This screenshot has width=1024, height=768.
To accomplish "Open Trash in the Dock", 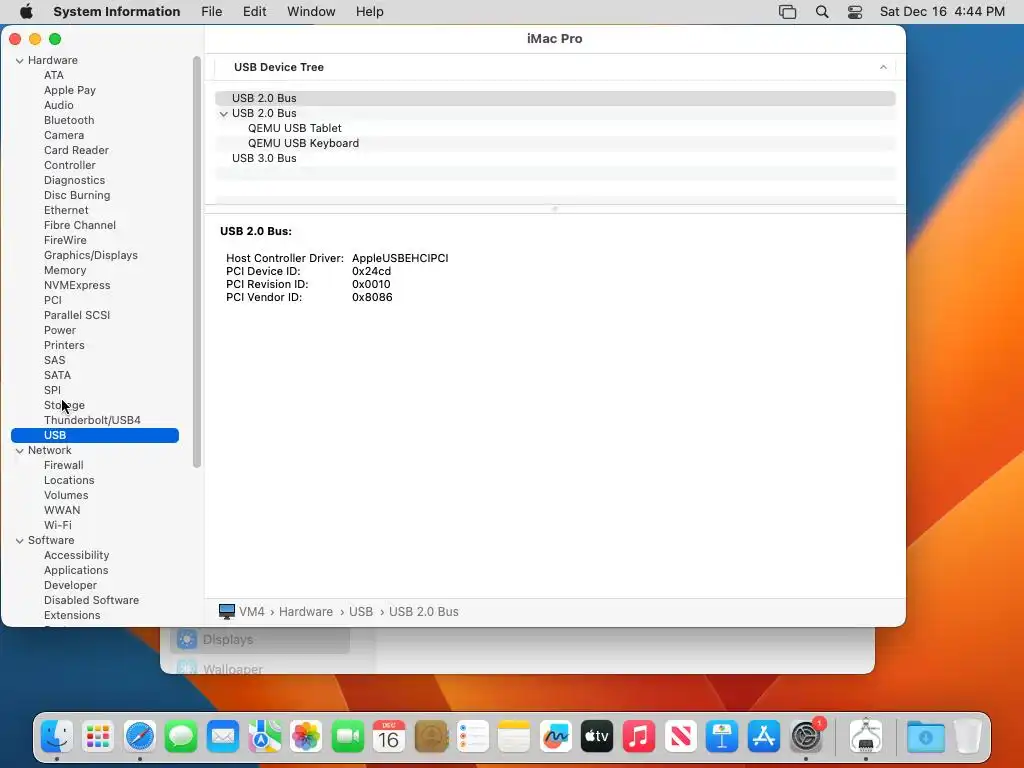I will click(x=967, y=737).
